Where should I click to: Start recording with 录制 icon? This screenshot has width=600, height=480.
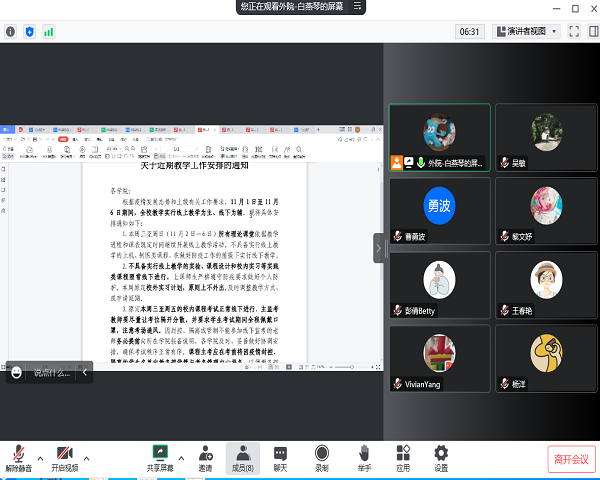[x=322, y=452]
